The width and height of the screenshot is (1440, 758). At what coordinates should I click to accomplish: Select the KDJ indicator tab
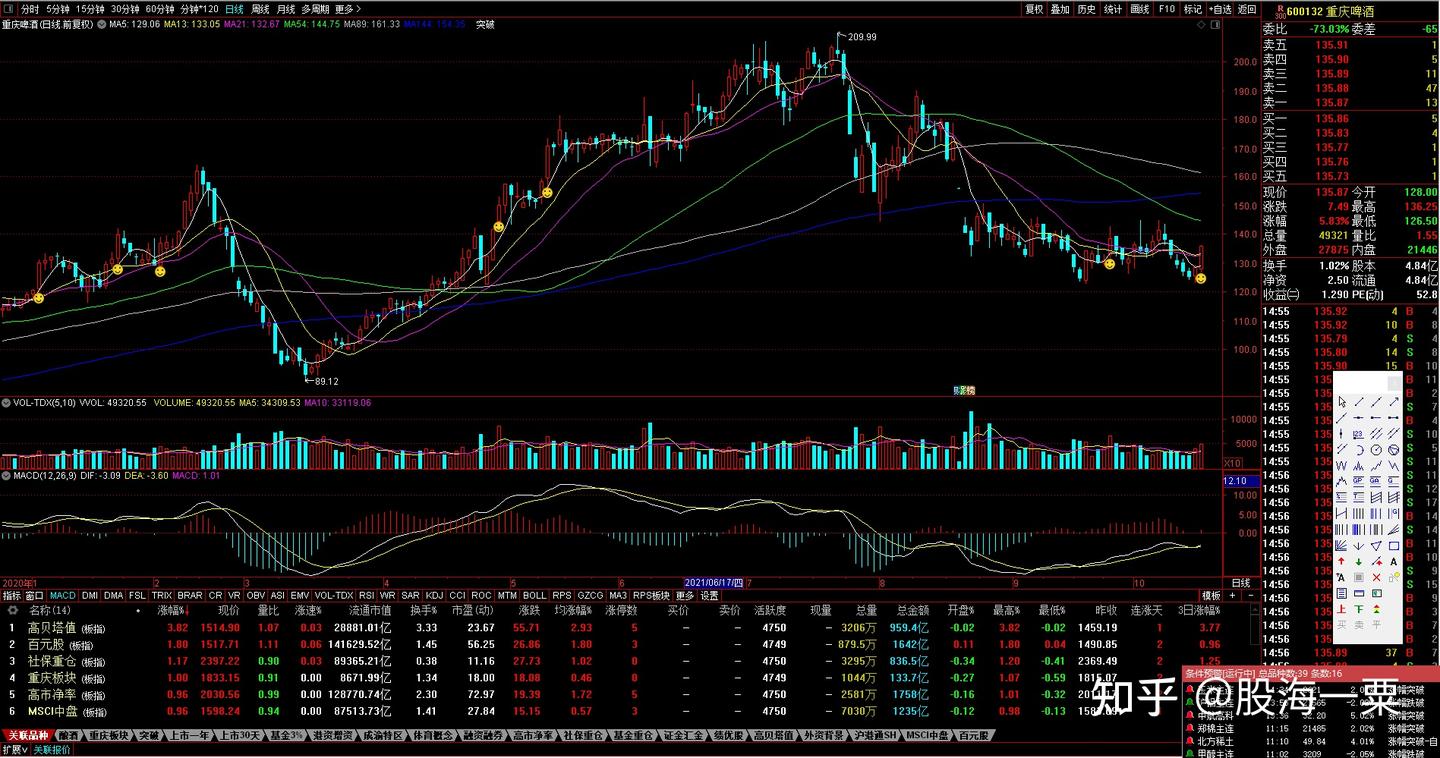[x=434, y=595]
